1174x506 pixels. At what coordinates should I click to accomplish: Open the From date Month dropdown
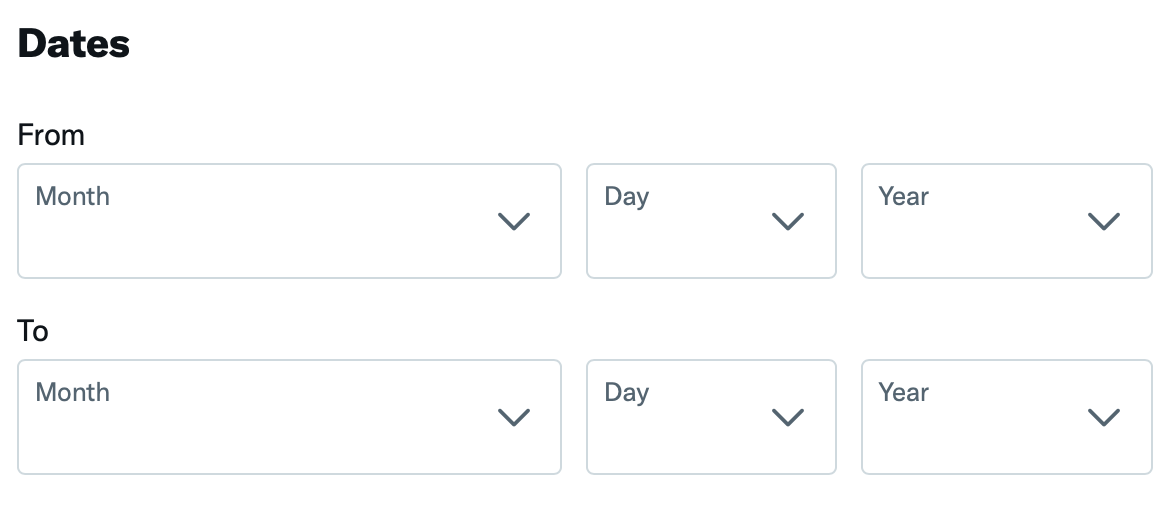coord(289,221)
